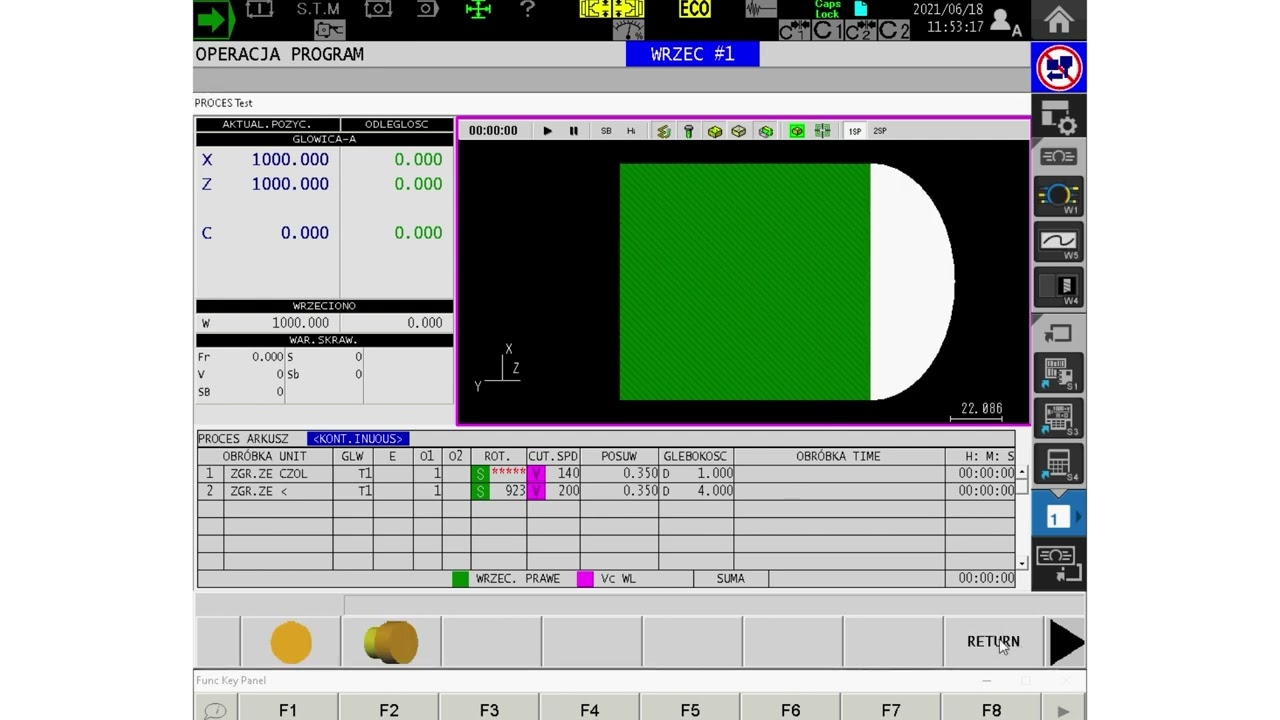Toggle the ECO mode indicator
This screenshot has width=1280, height=720.
(694, 10)
